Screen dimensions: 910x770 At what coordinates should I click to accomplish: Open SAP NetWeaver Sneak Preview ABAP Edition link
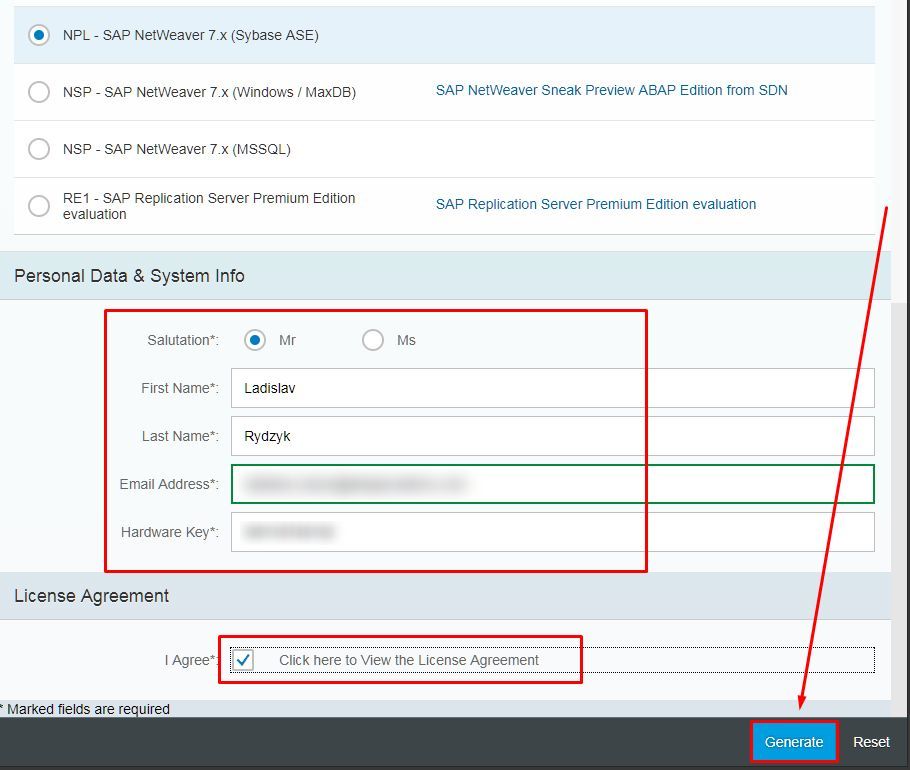pyautogui.click(x=611, y=90)
